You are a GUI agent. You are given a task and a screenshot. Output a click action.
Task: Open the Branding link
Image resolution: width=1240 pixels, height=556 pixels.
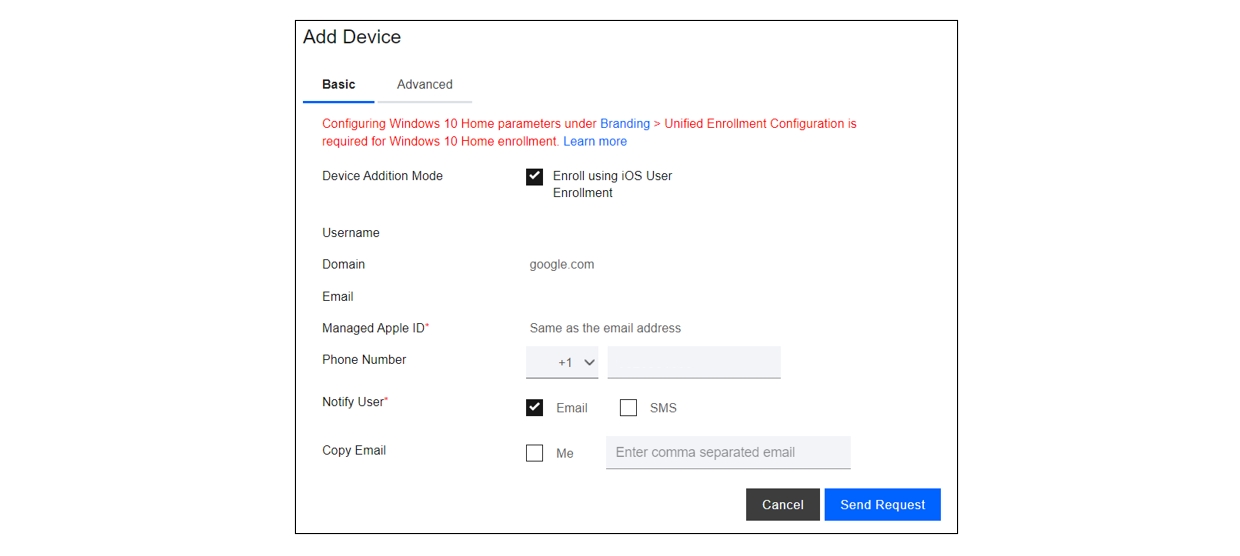pyautogui.click(x=625, y=124)
